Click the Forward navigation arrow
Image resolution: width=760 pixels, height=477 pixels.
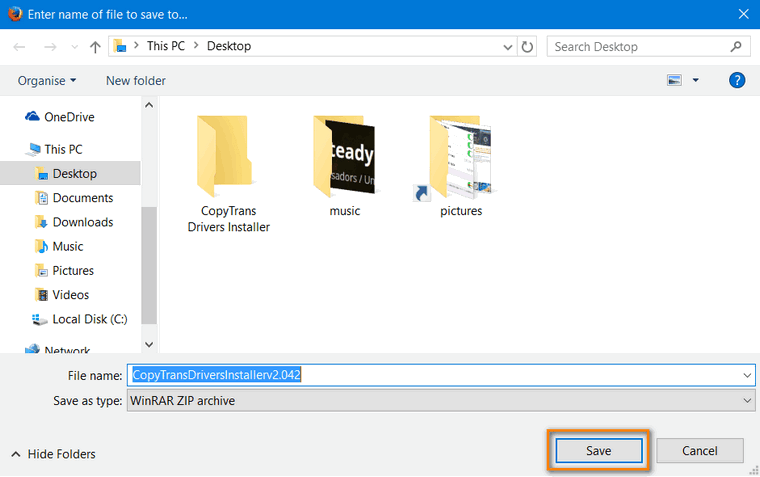pos(50,47)
